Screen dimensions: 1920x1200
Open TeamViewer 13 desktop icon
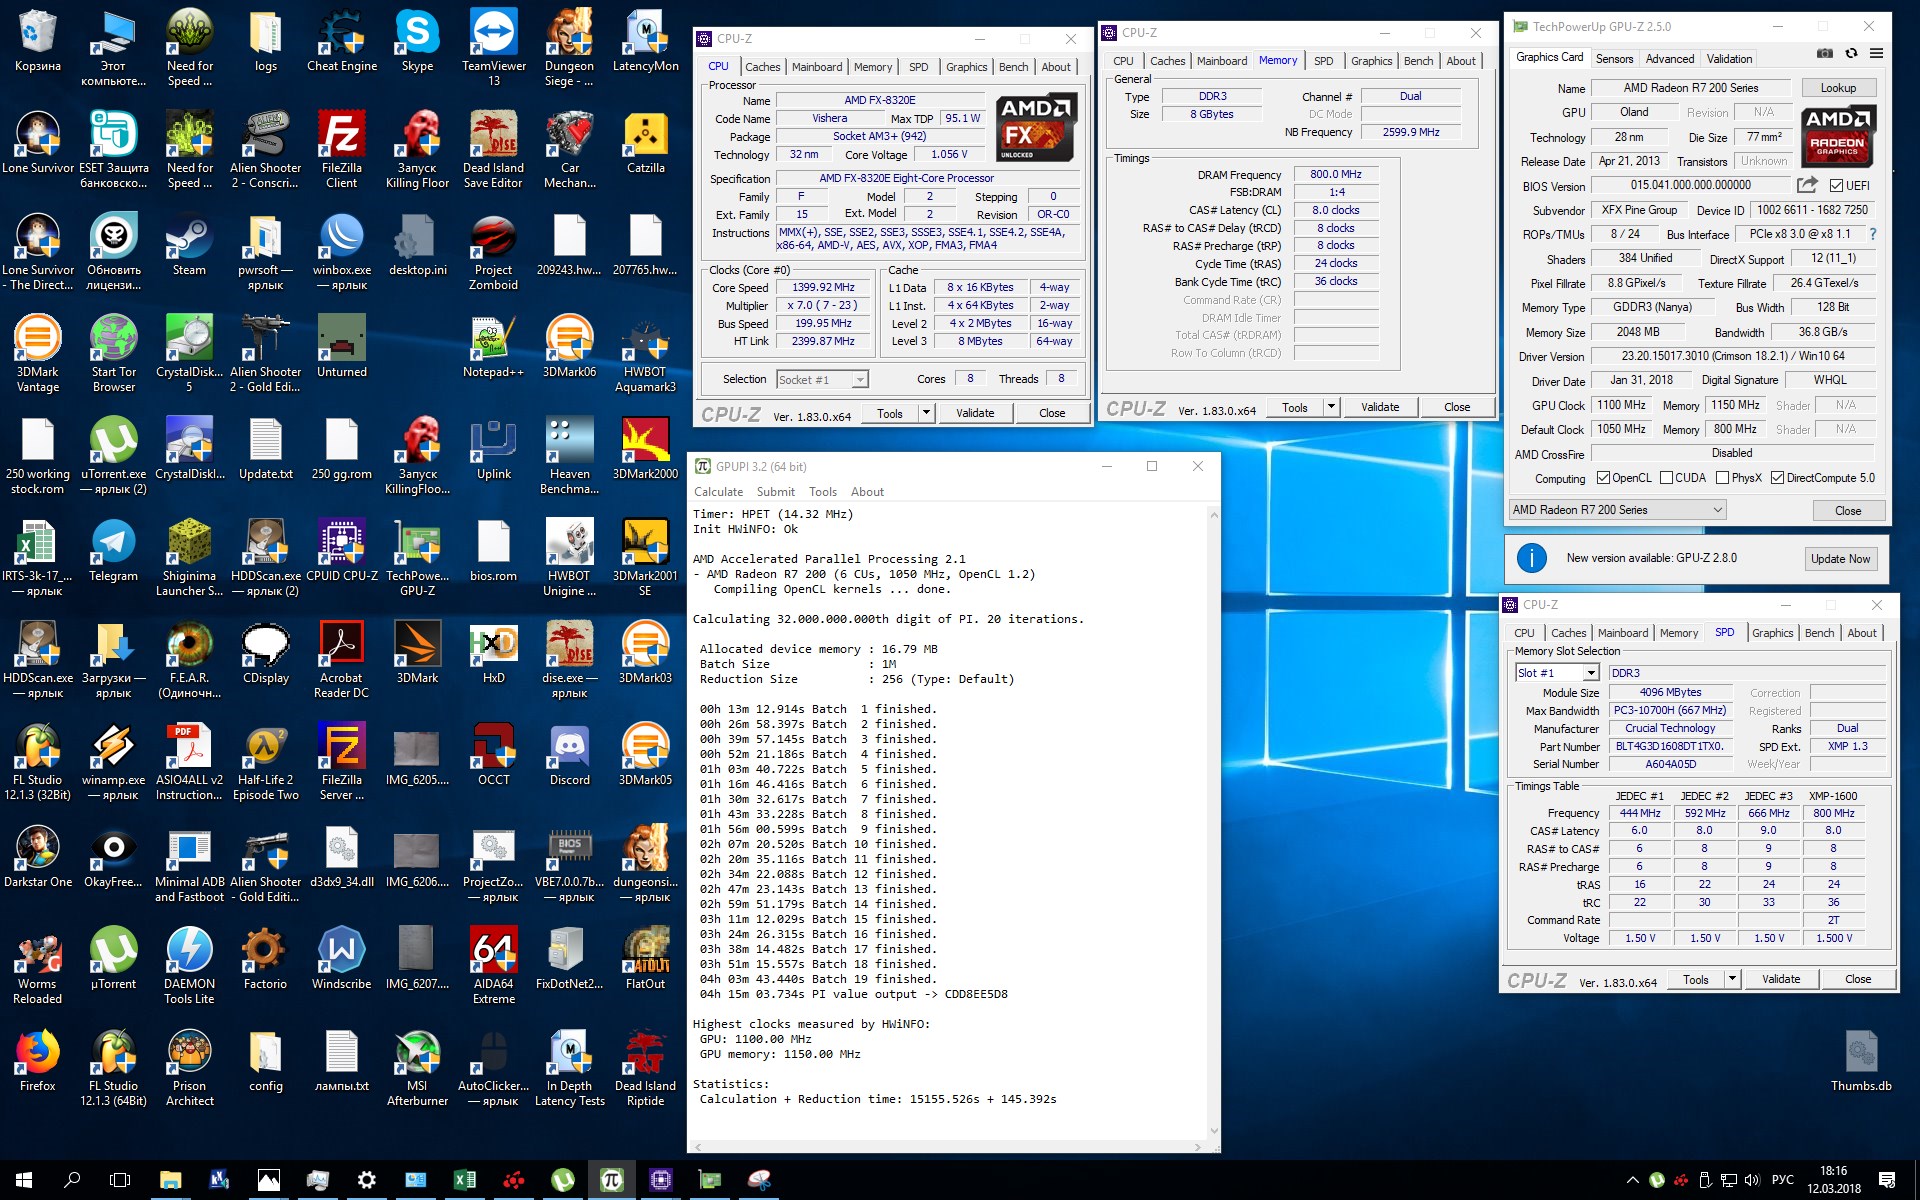pos(494,48)
